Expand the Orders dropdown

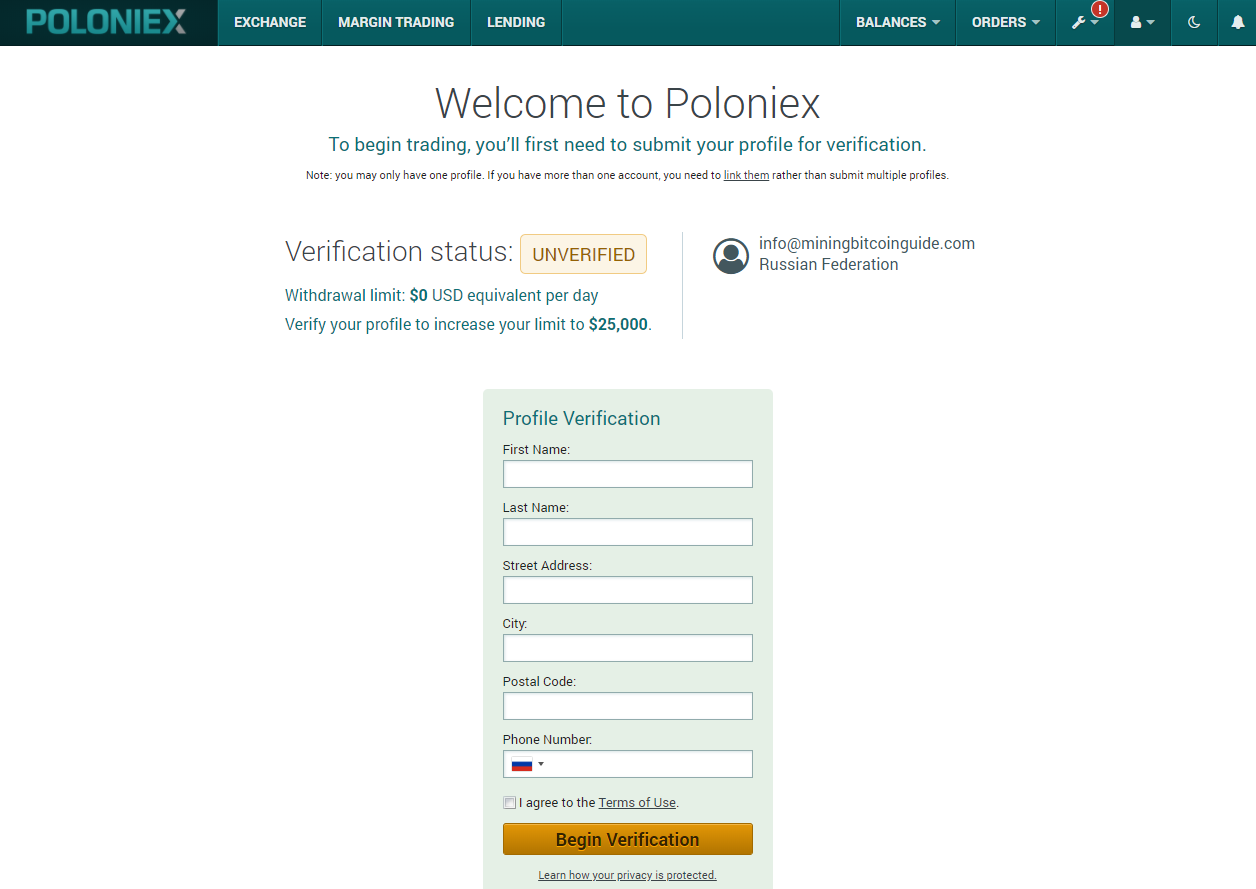coord(1006,22)
